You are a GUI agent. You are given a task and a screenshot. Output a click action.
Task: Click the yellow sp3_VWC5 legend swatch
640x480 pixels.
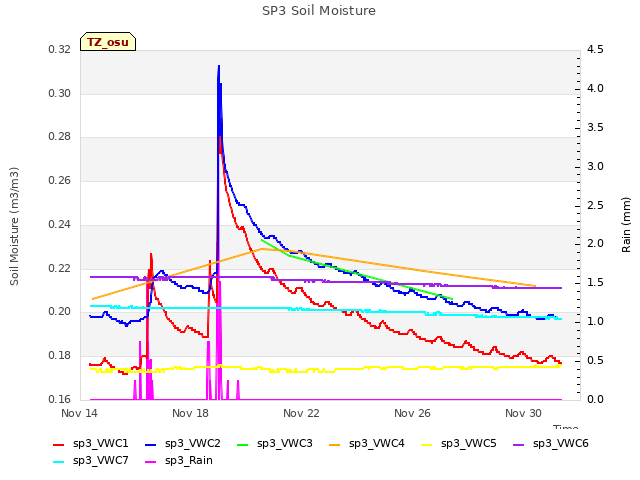click(427, 444)
